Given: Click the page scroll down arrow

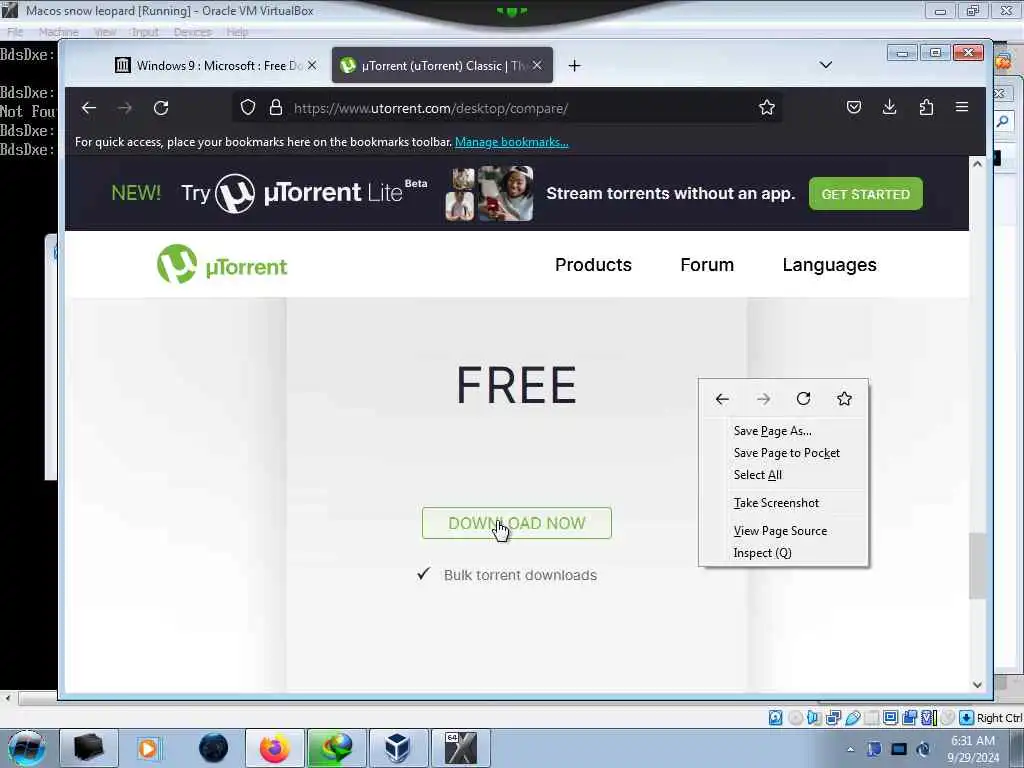Looking at the screenshot, I should [977, 684].
